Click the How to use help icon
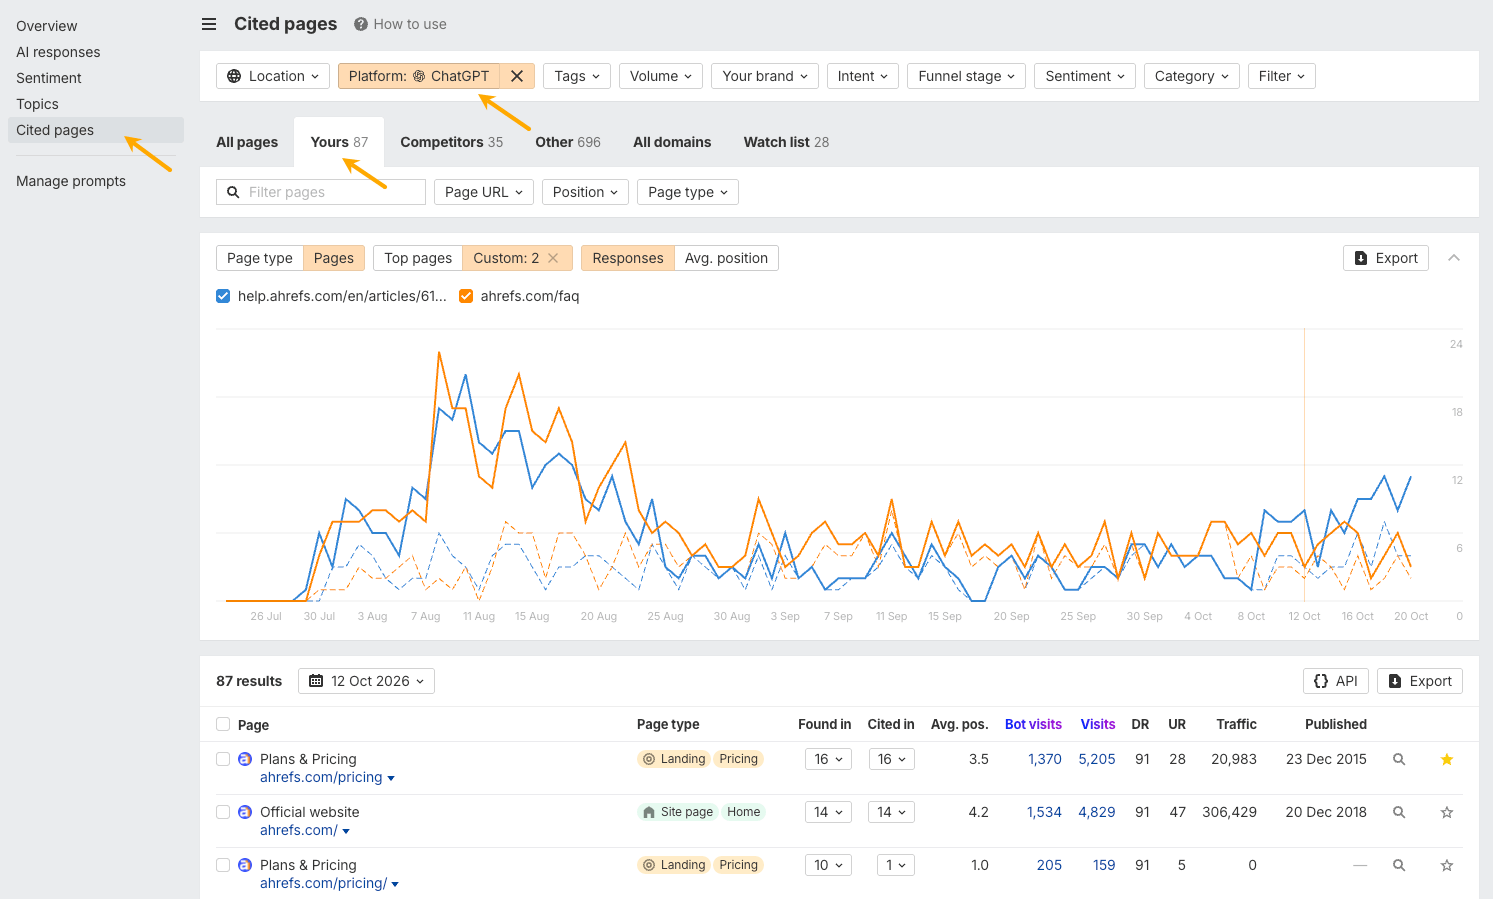Screen dimensions: 1493x899 pyautogui.click(x=361, y=24)
